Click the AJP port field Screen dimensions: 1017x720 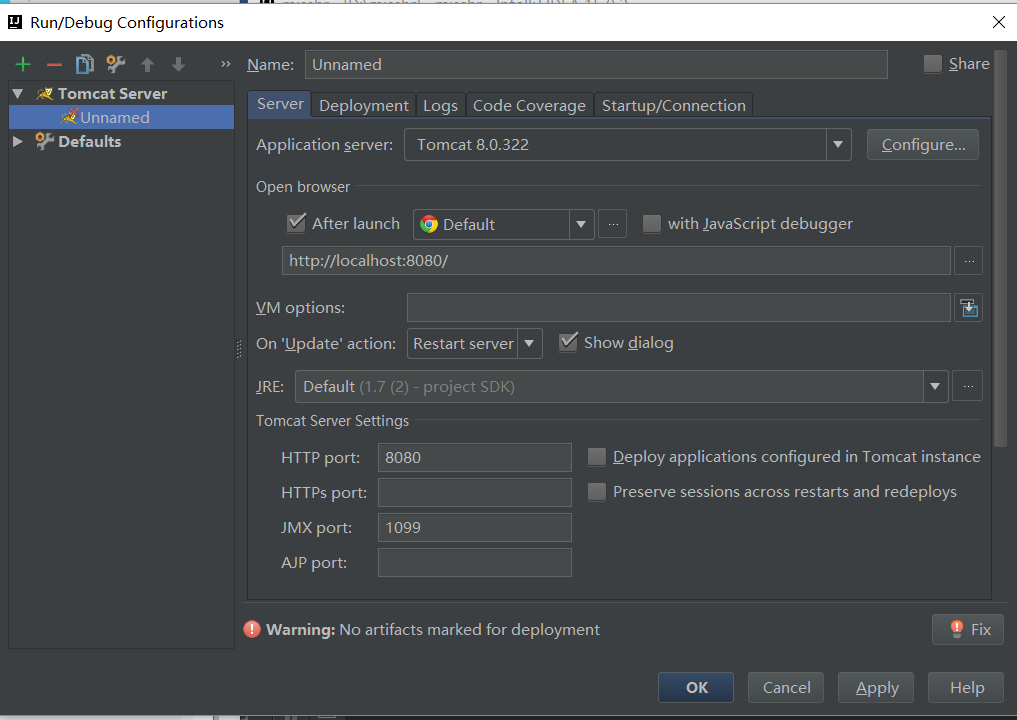click(475, 562)
